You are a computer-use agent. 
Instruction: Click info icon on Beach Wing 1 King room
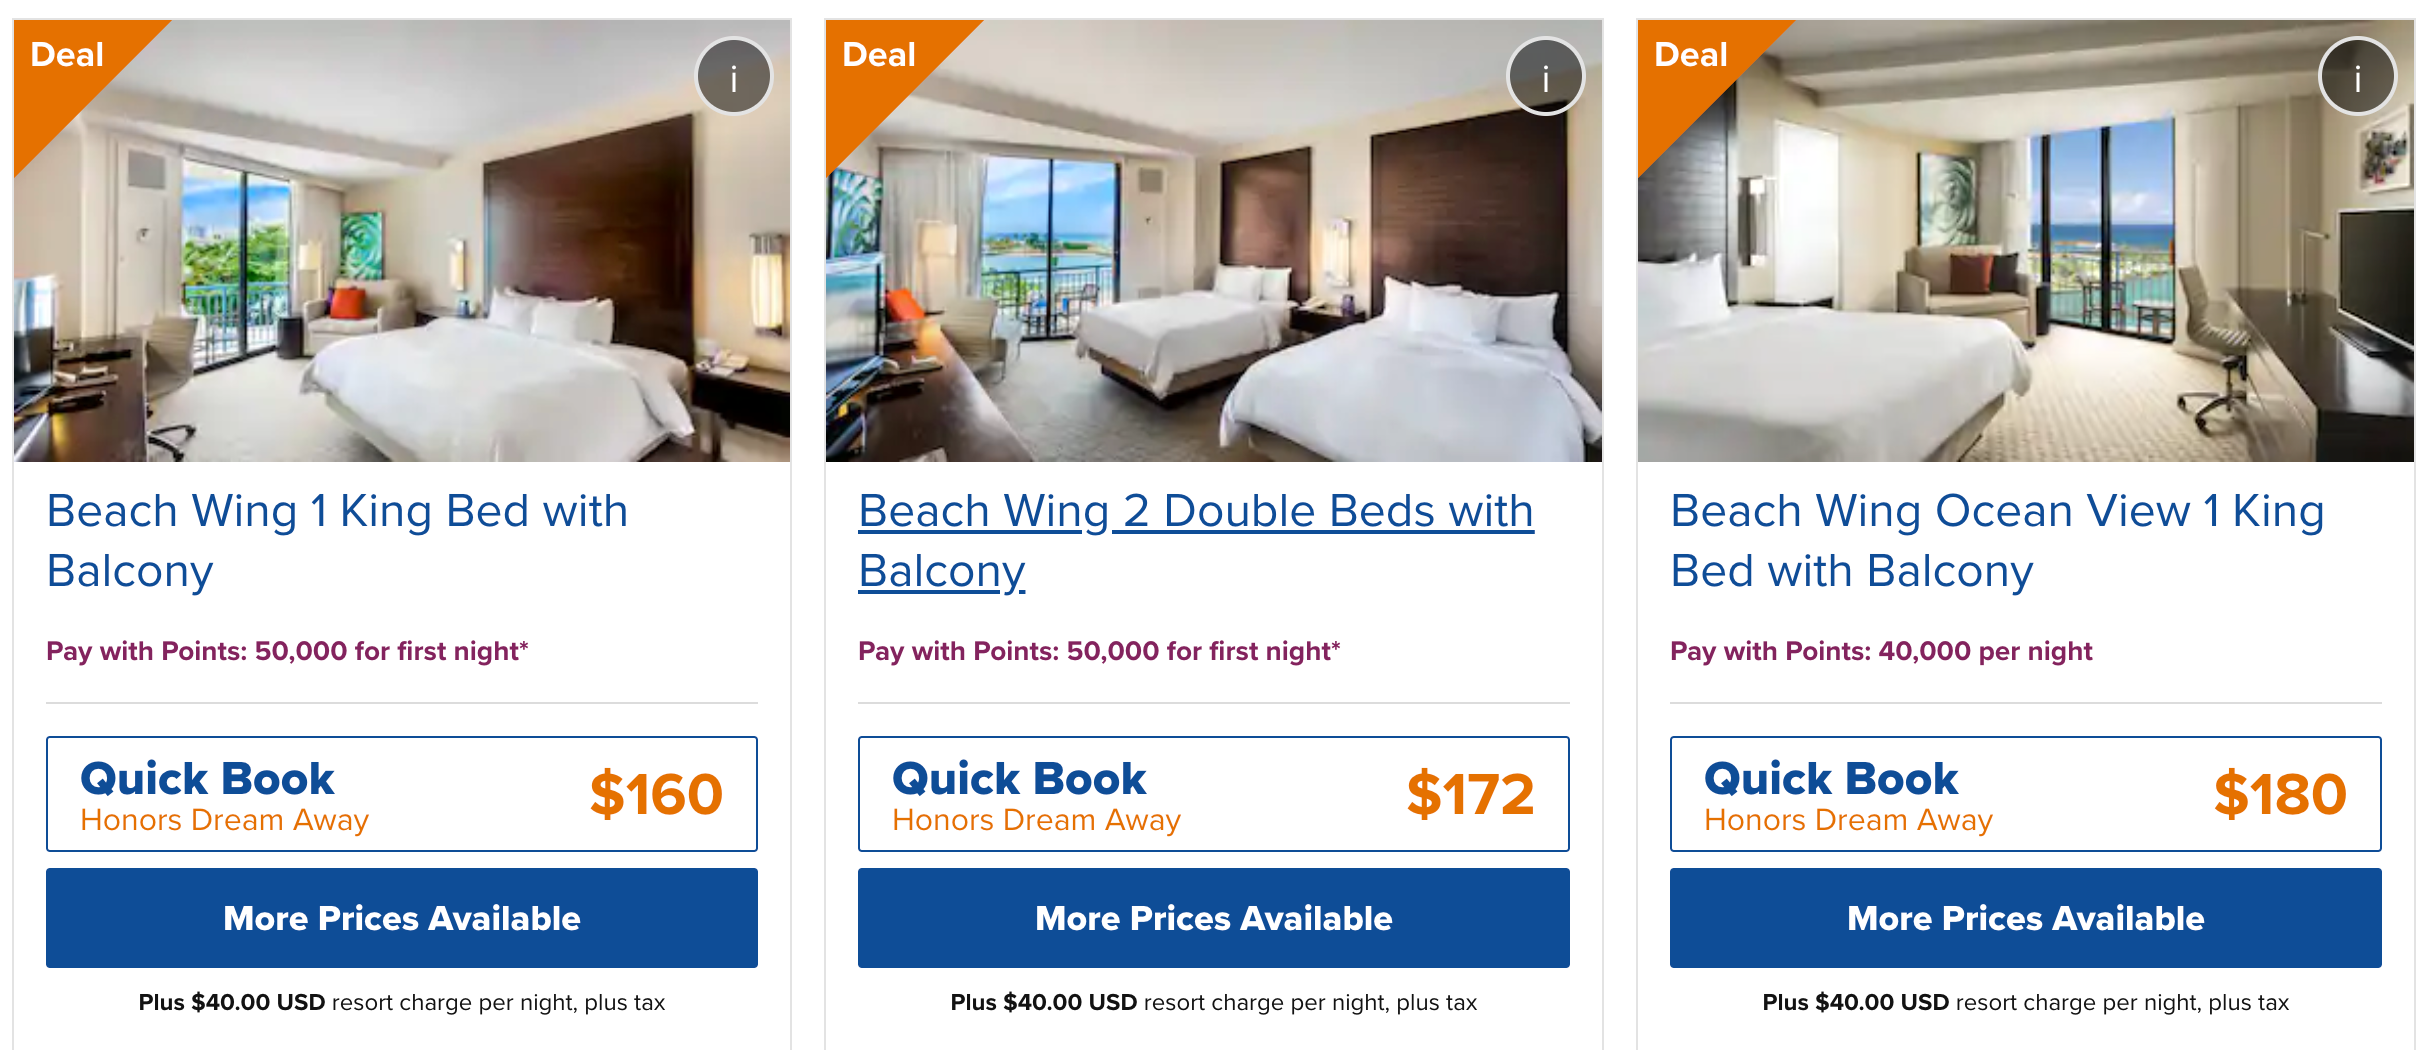[734, 77]
